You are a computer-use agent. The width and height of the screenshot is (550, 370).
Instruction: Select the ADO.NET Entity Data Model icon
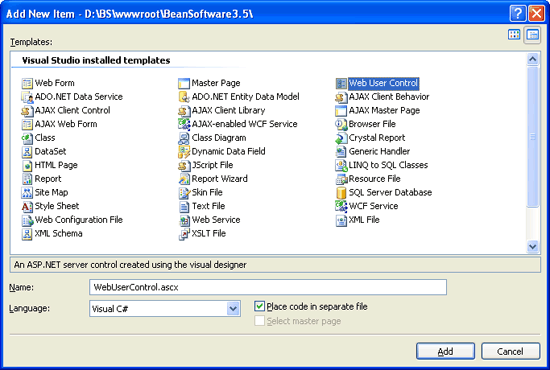coord(184,97)
